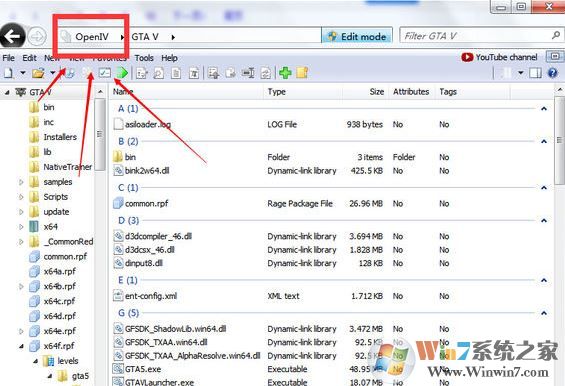Click the list with up-arrow toolbar icon
The image size is (565, 386).
tap(213, 73)
